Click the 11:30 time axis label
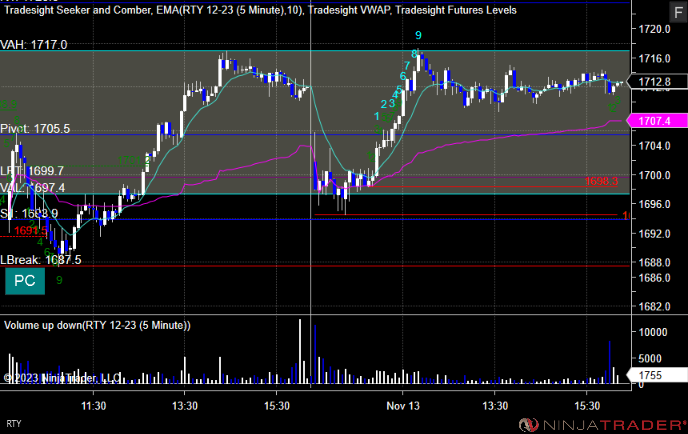 point(93,406)
